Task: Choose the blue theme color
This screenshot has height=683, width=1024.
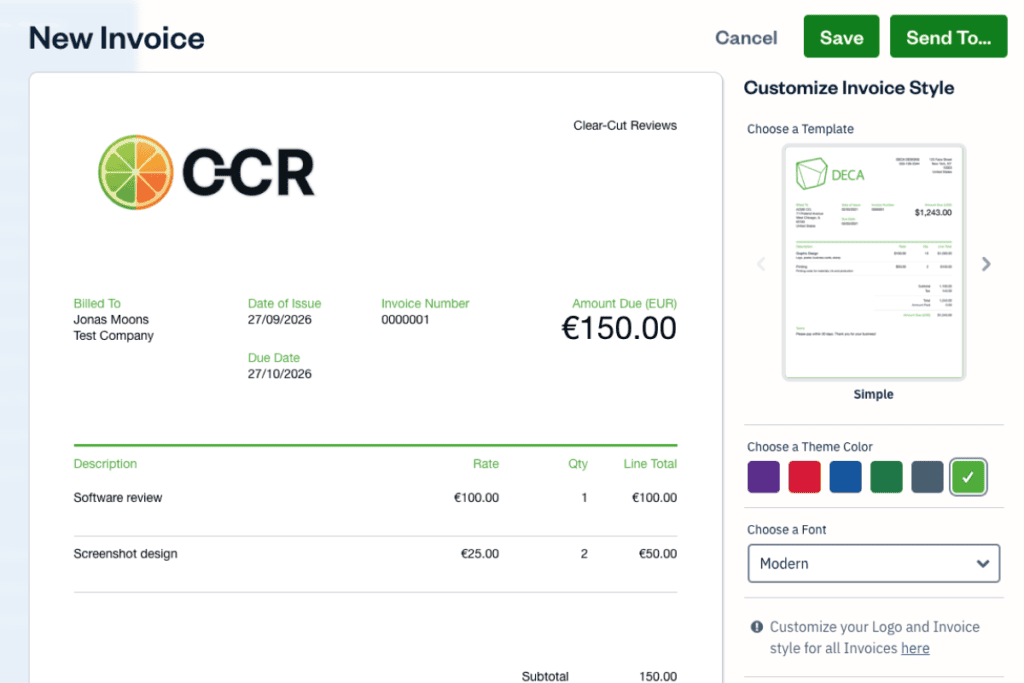Action: pyautogui.click(x=845, y=477)
